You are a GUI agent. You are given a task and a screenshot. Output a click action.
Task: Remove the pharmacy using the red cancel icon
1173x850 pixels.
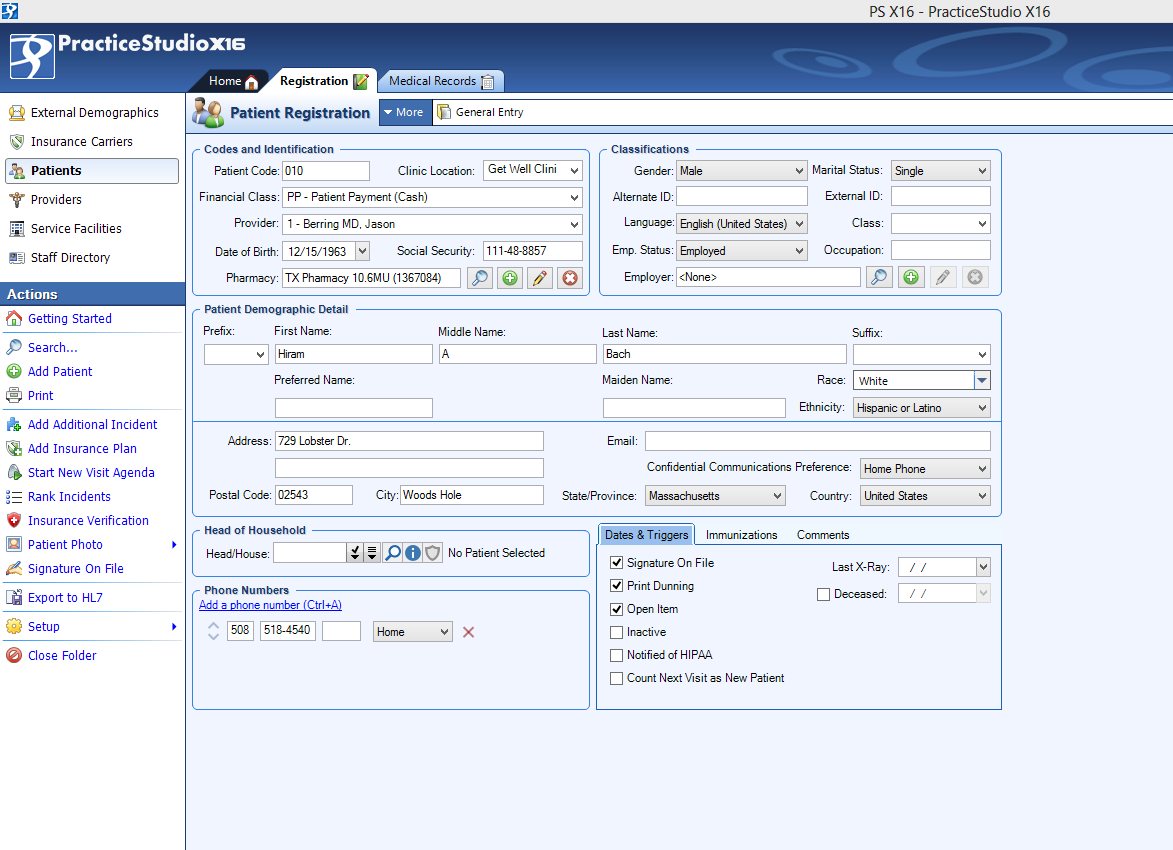569,277
